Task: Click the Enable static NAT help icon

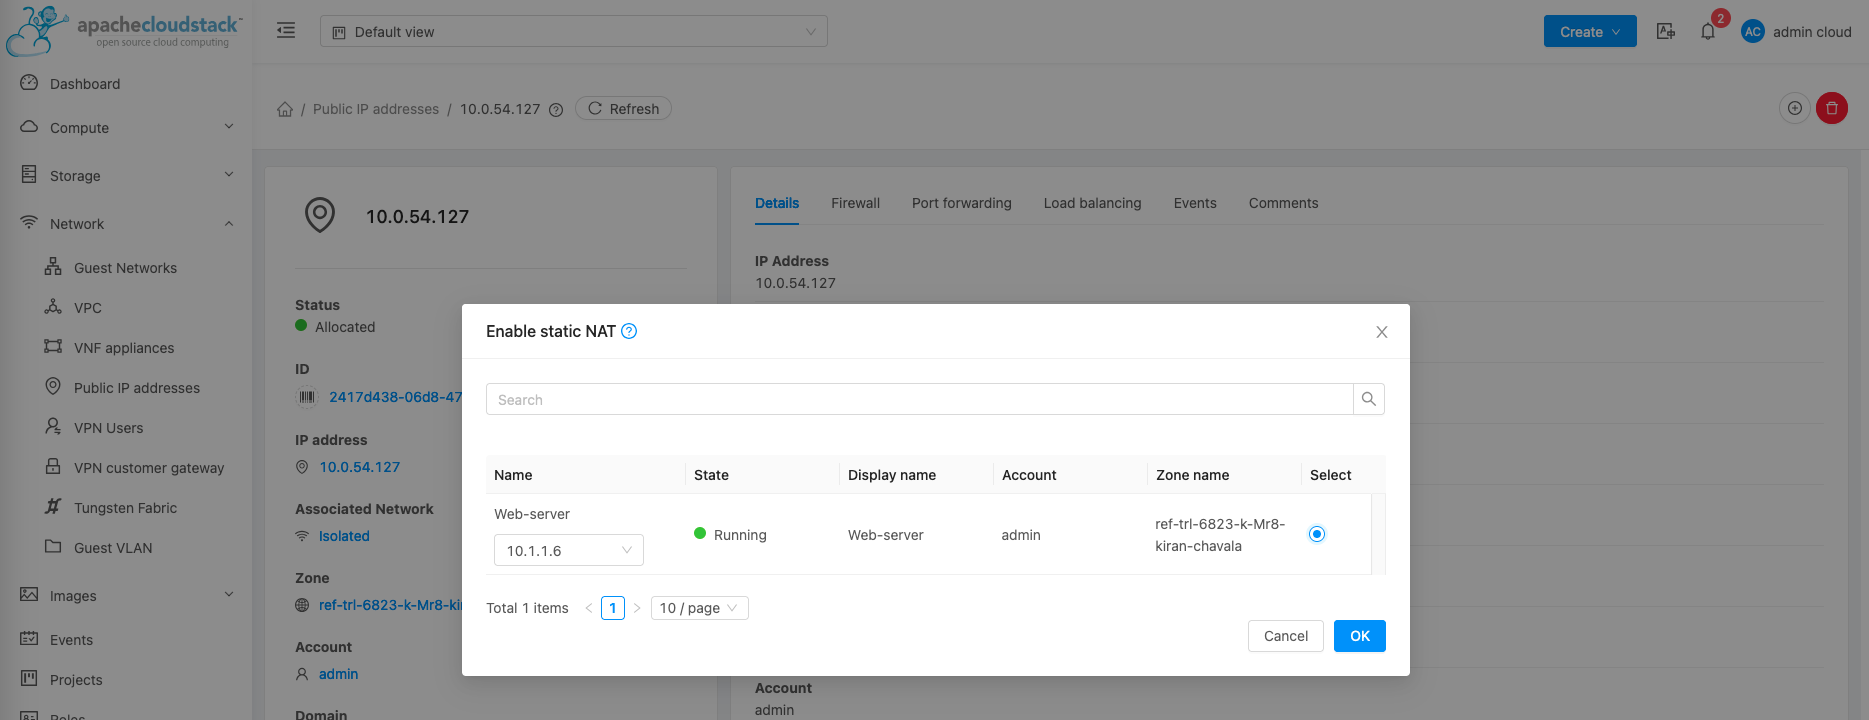Action: pyautogui.click(x=629, y=331)
